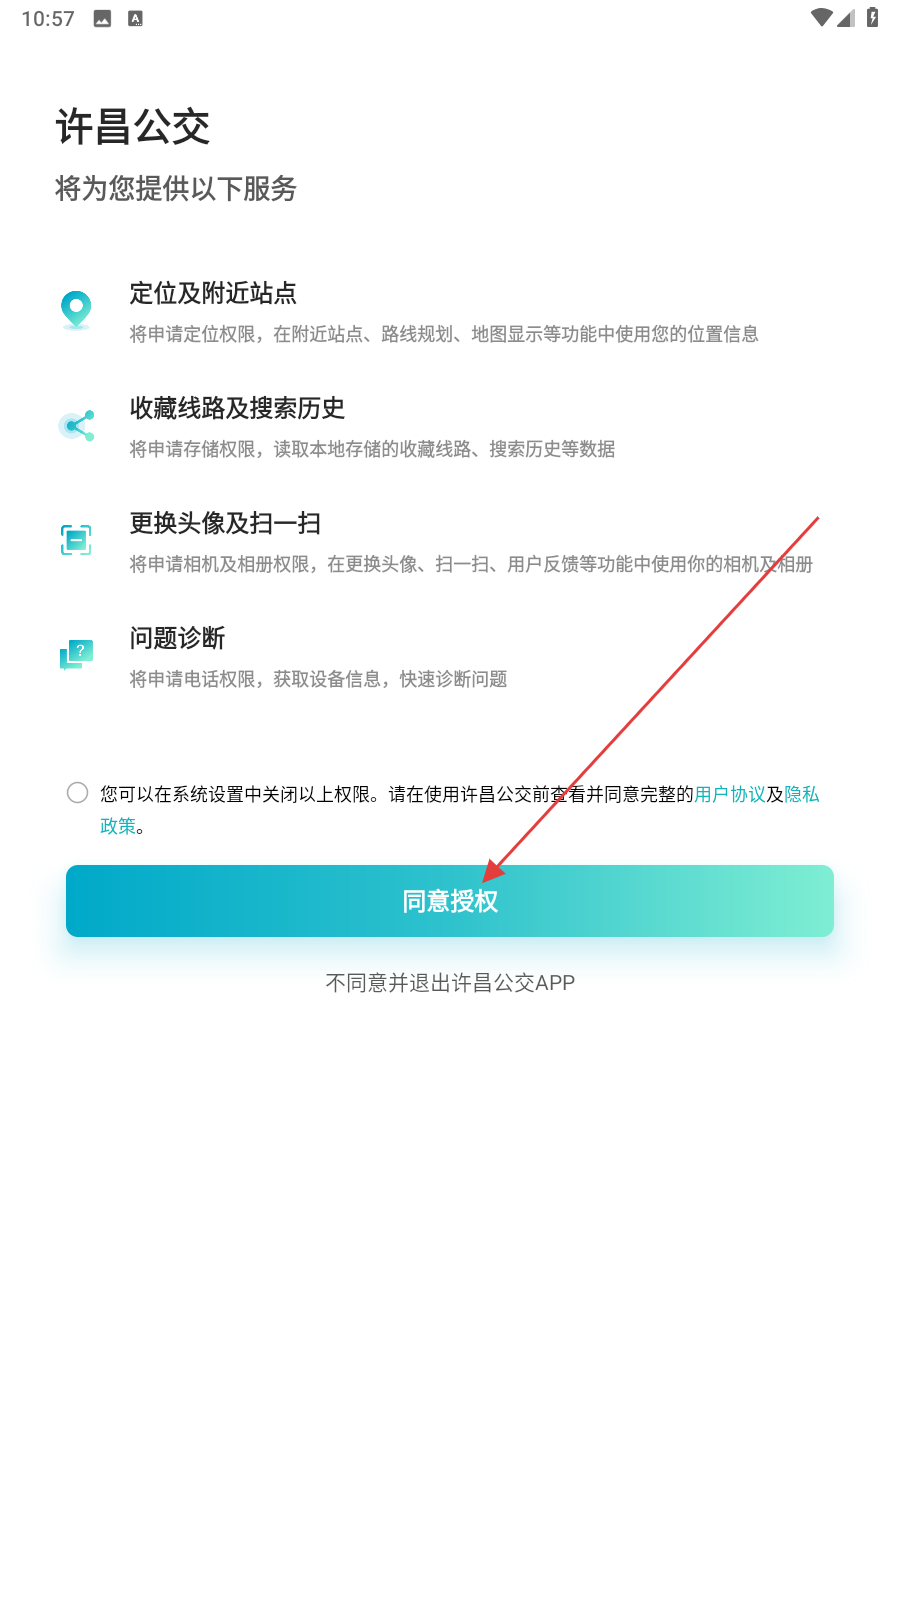Tap the status bar clock
Screen dimensions: 900x1600
click(48, 19)
